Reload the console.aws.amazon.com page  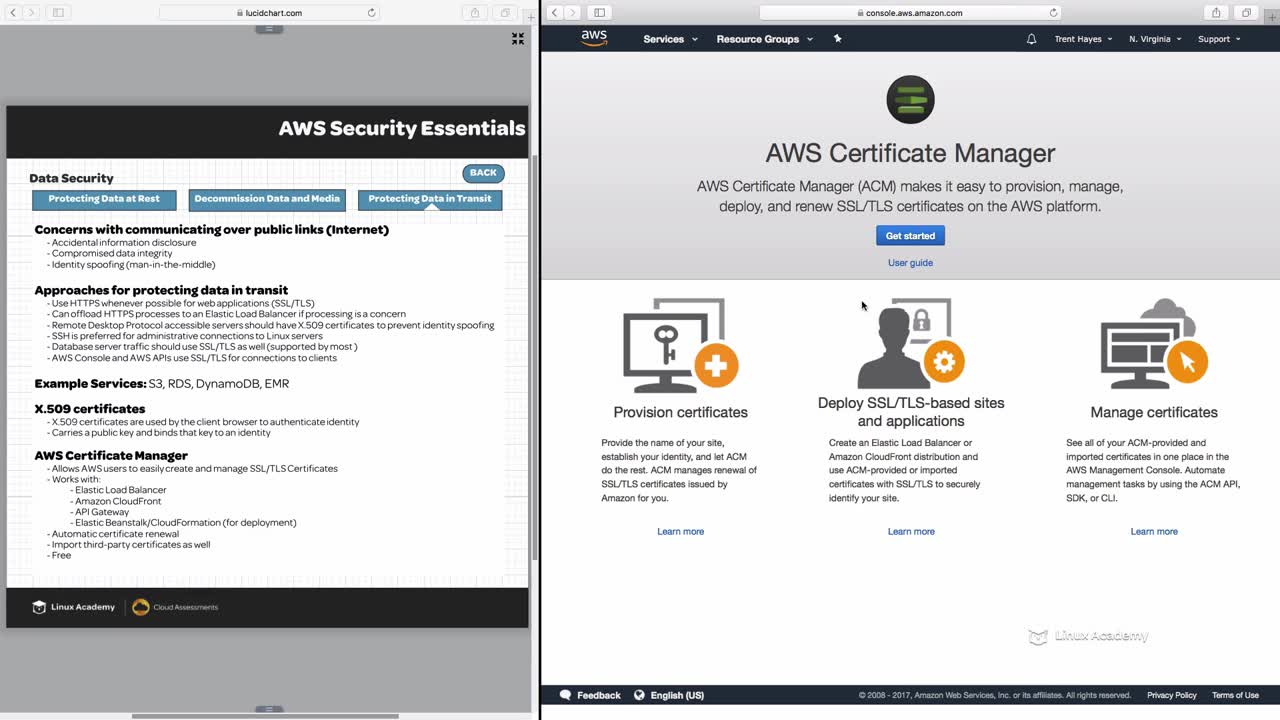pos(1053,13)
